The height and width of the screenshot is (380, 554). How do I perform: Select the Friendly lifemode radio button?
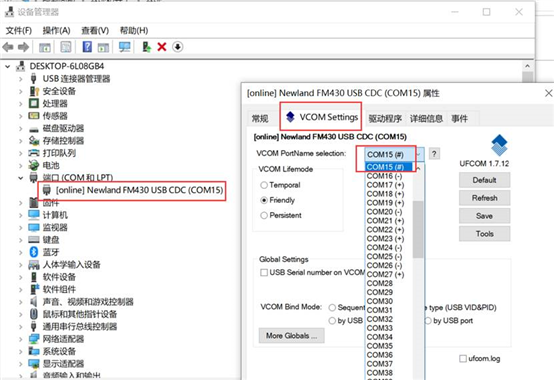[264, 200]
